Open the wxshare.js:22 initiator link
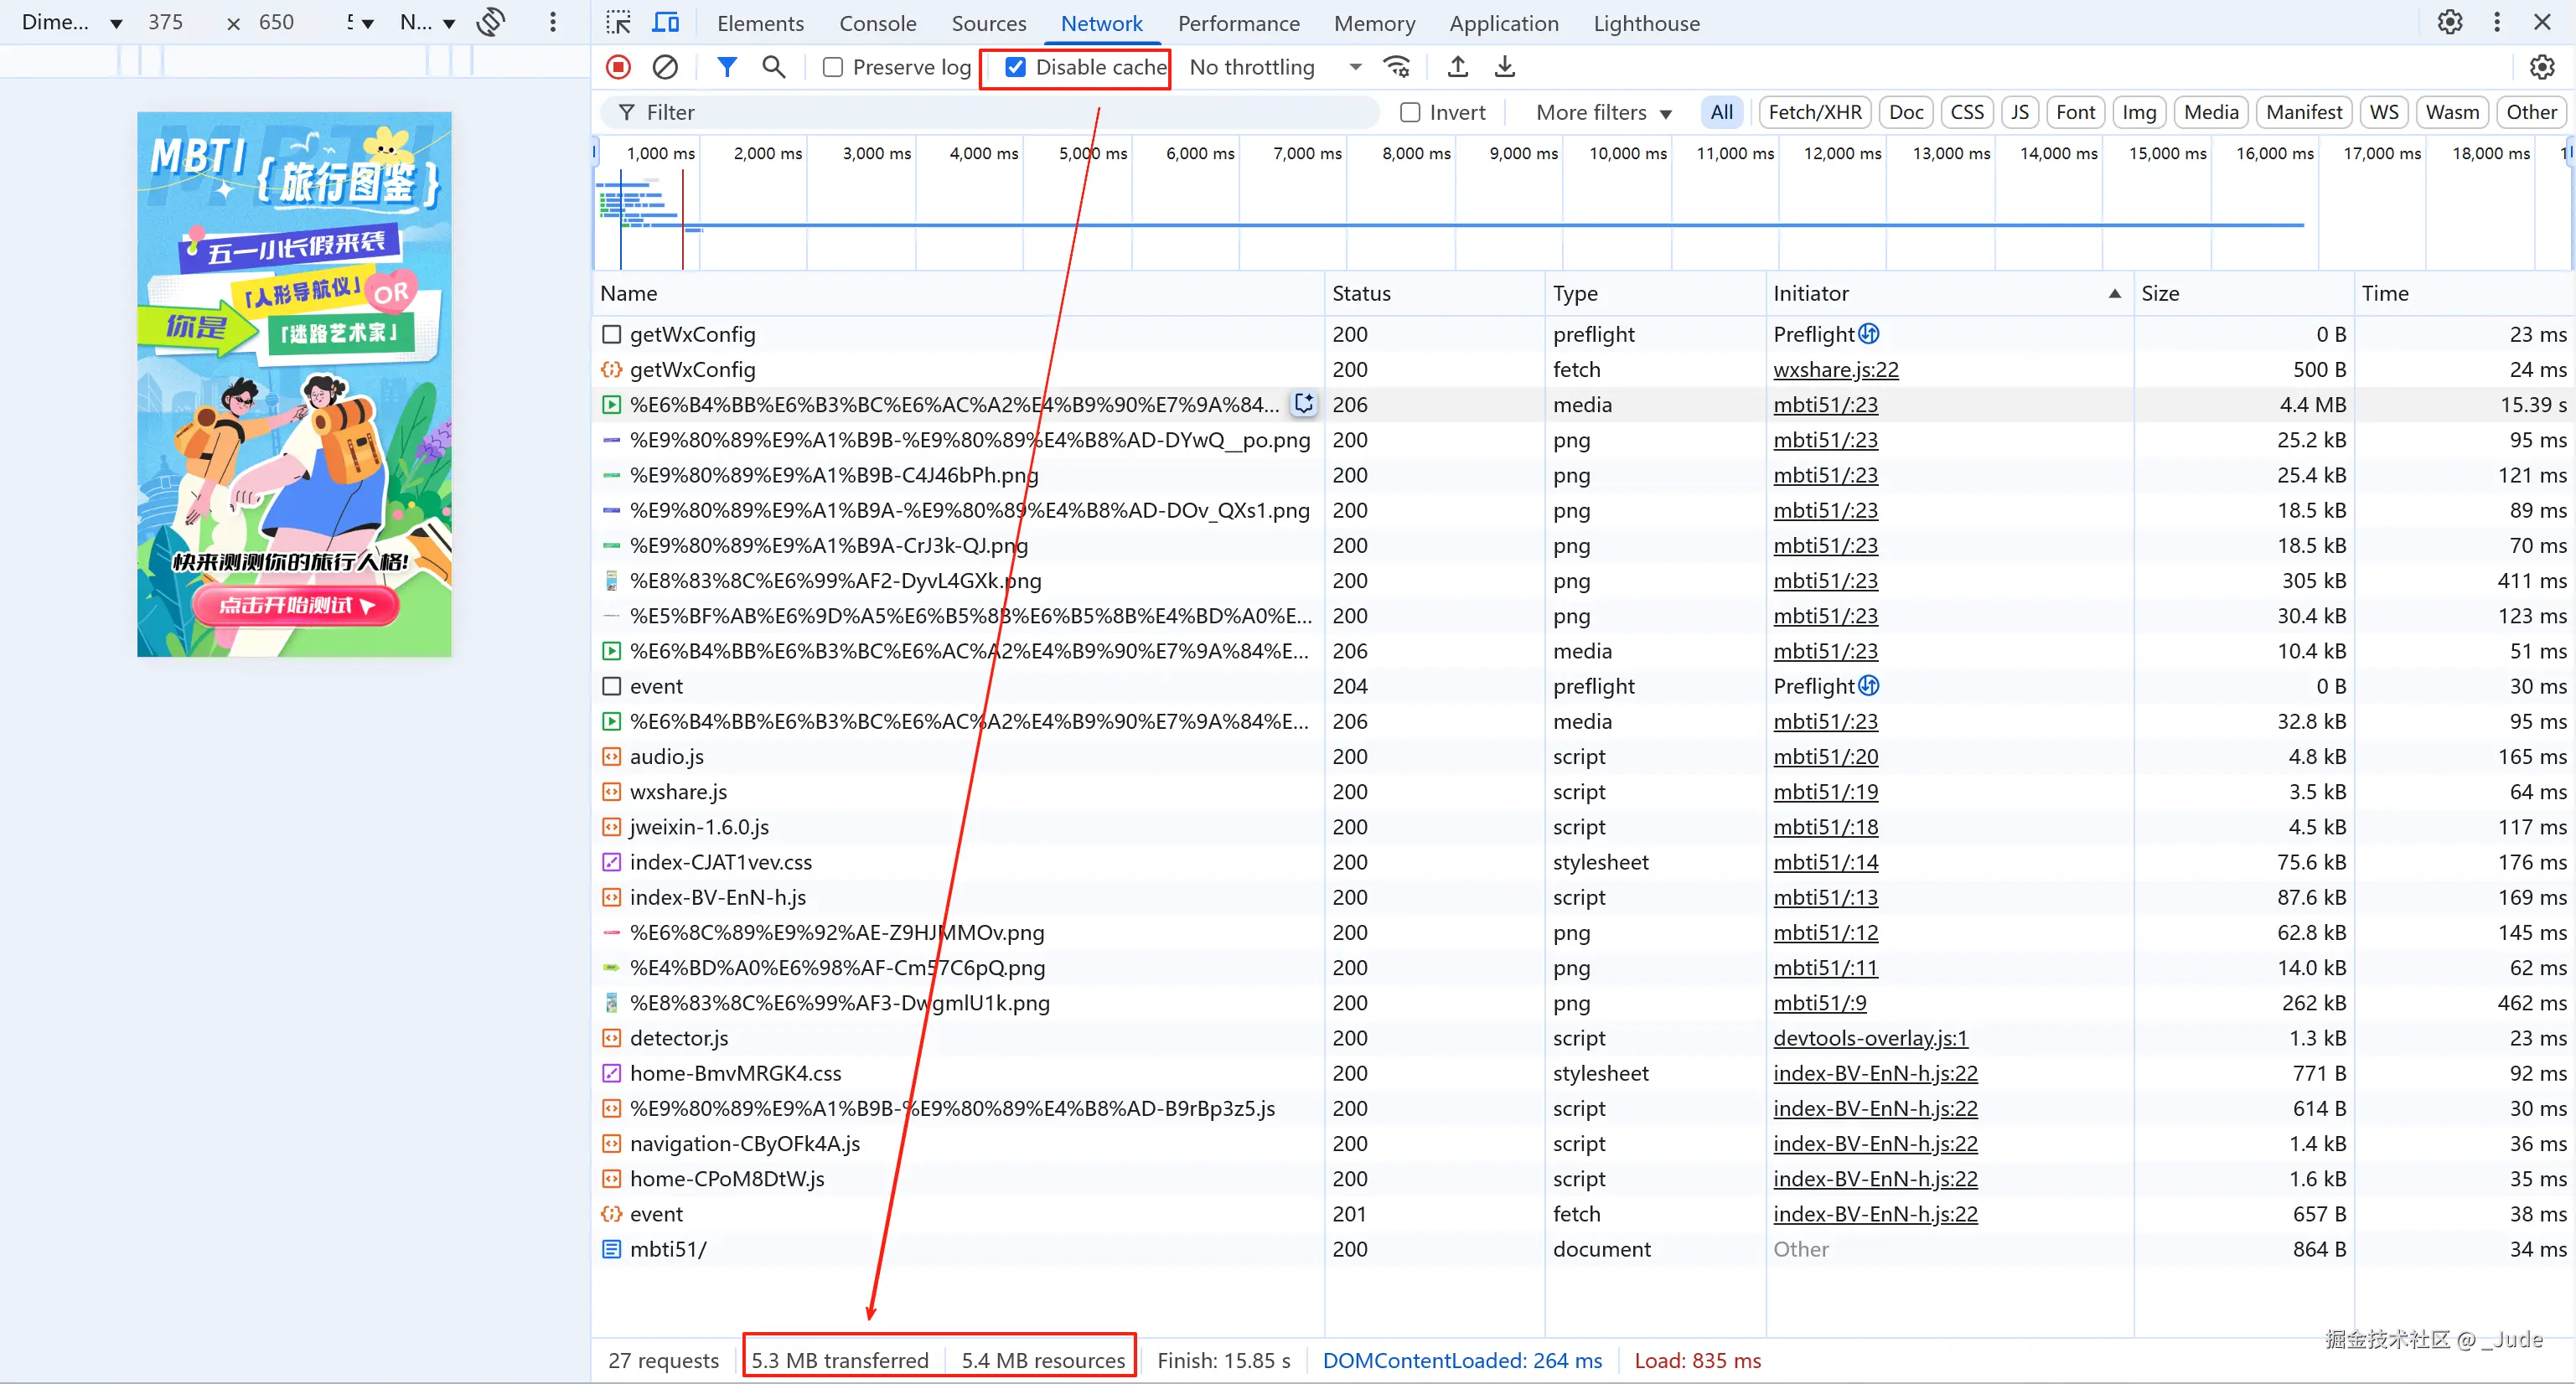Viewport: 2576px width, 1384px height. 1835,370
